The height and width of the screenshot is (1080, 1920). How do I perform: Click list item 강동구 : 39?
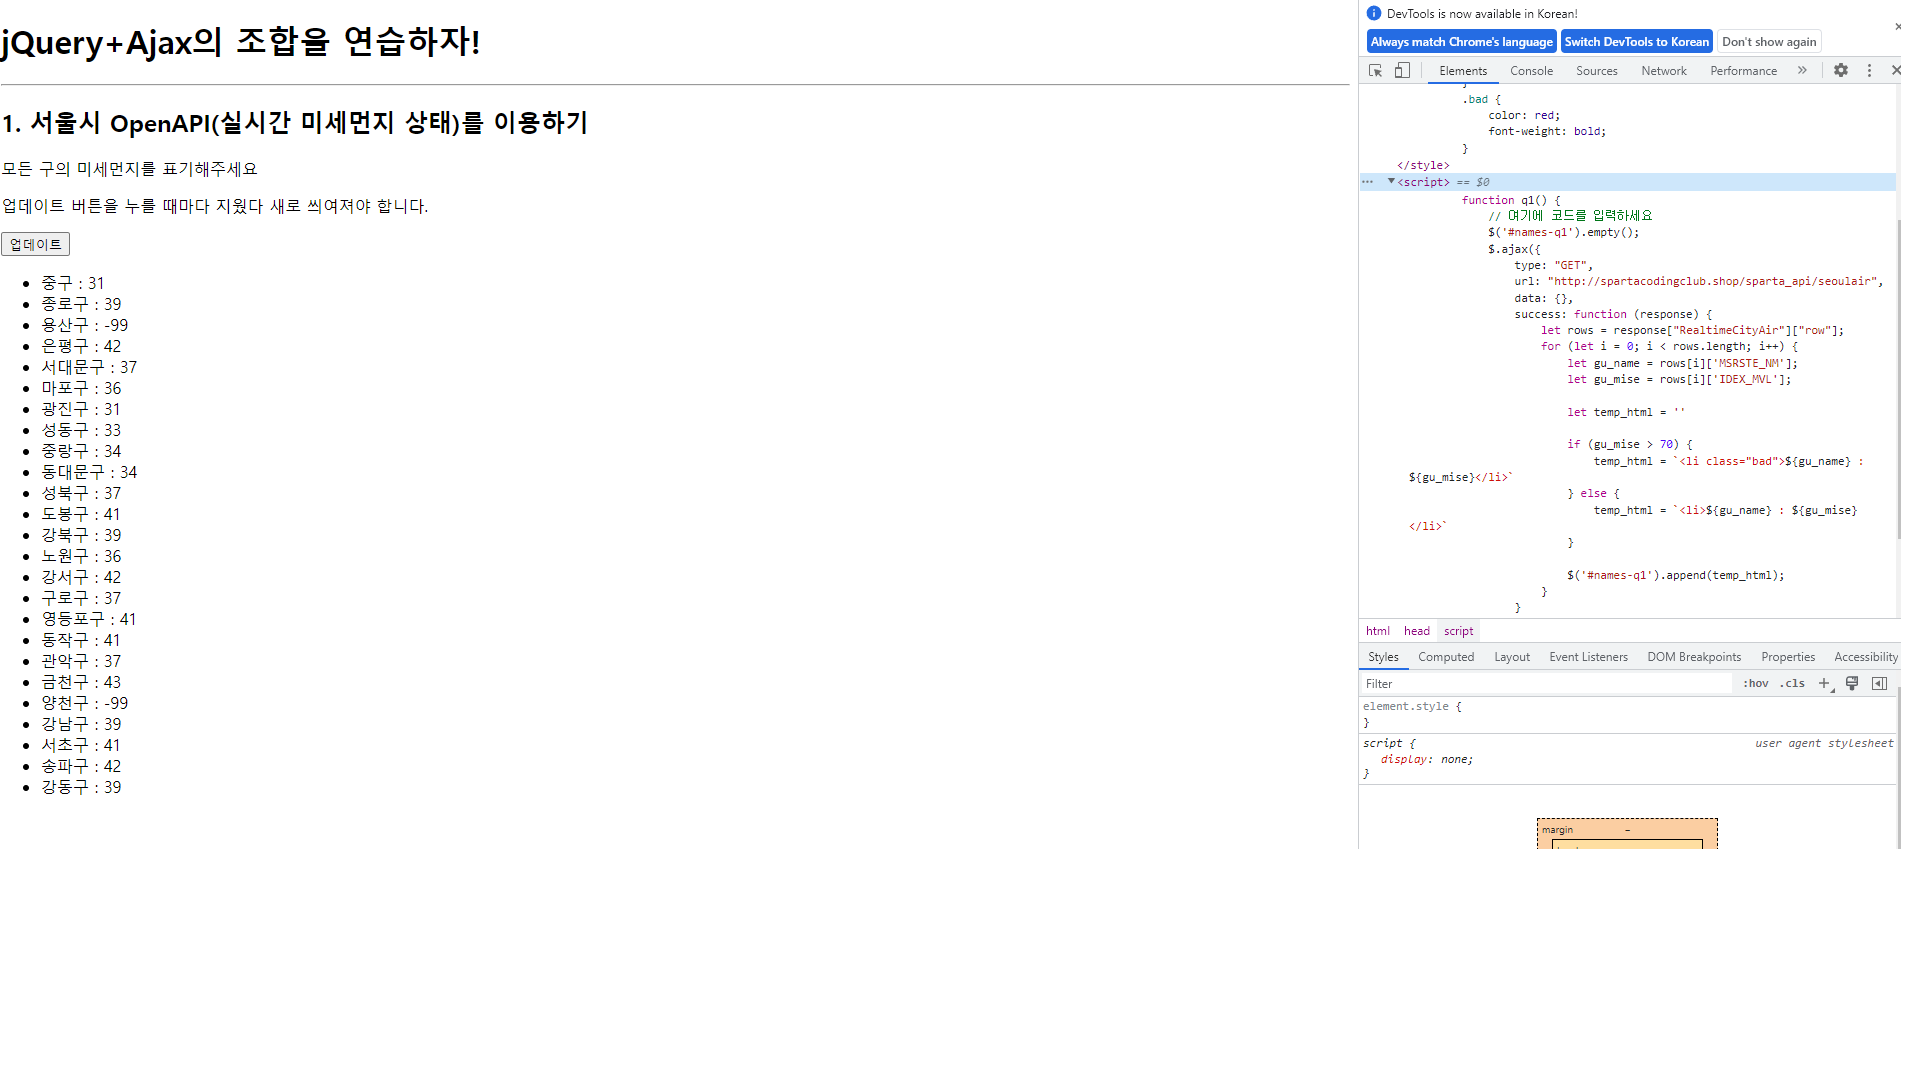(81, 787)
